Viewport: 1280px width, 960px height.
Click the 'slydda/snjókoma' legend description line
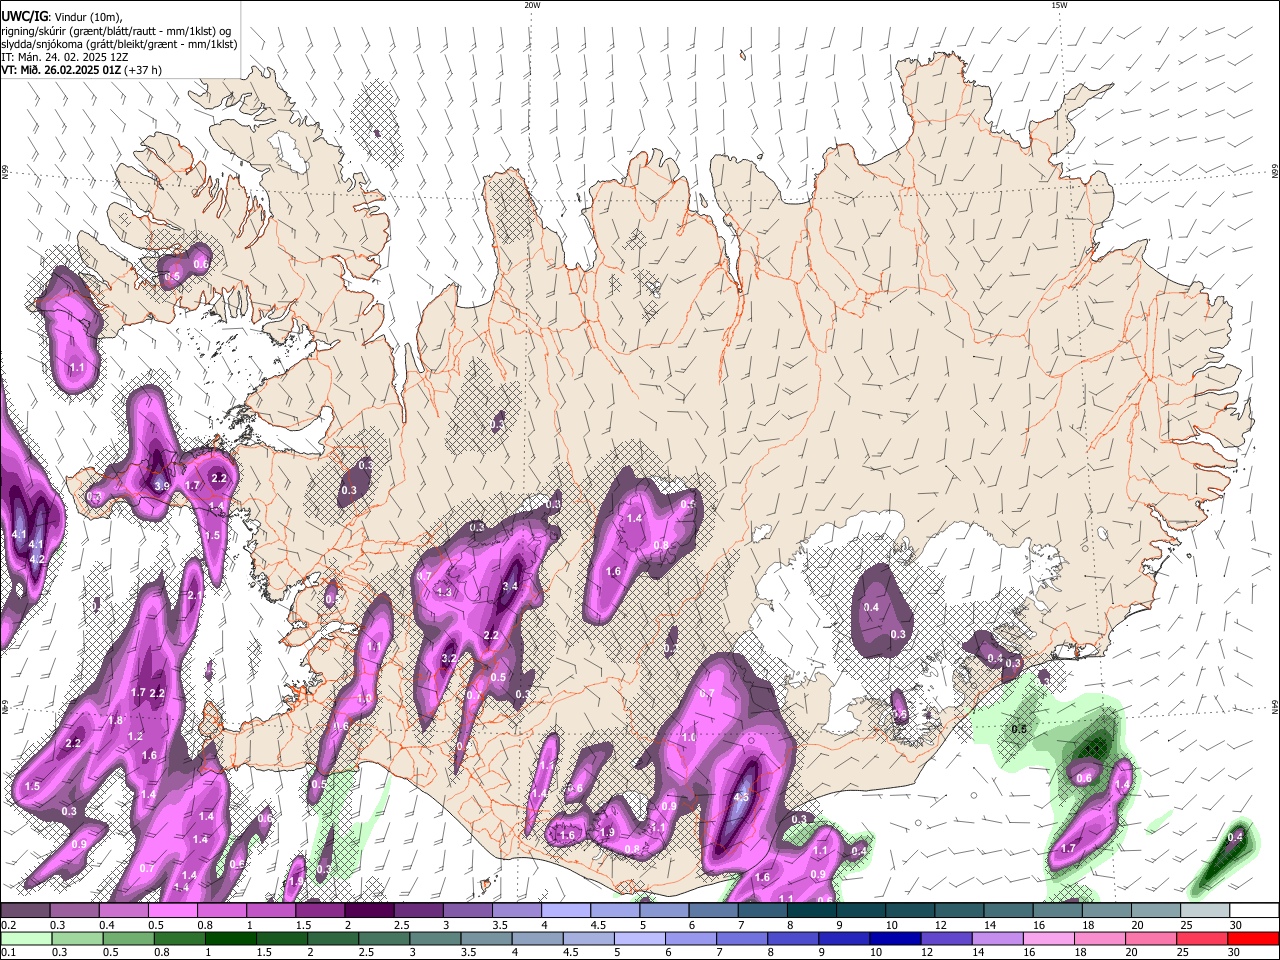pyautogui.click(x=119, y=44)
